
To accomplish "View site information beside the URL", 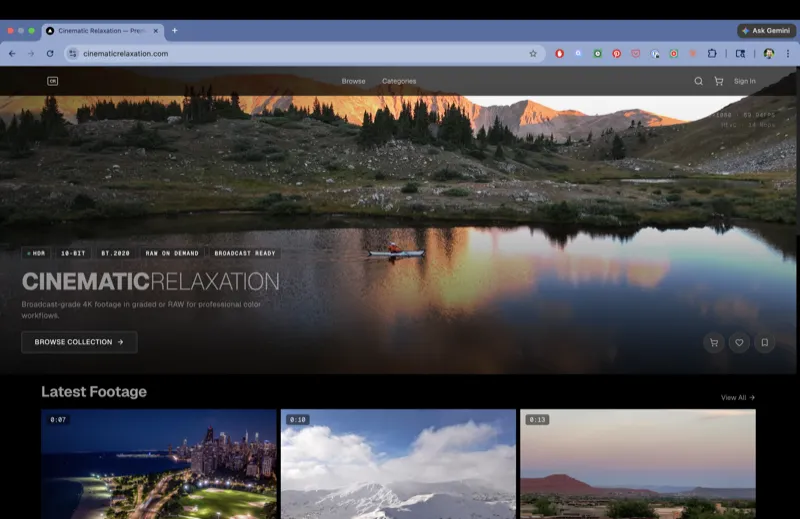I will 73,54.
